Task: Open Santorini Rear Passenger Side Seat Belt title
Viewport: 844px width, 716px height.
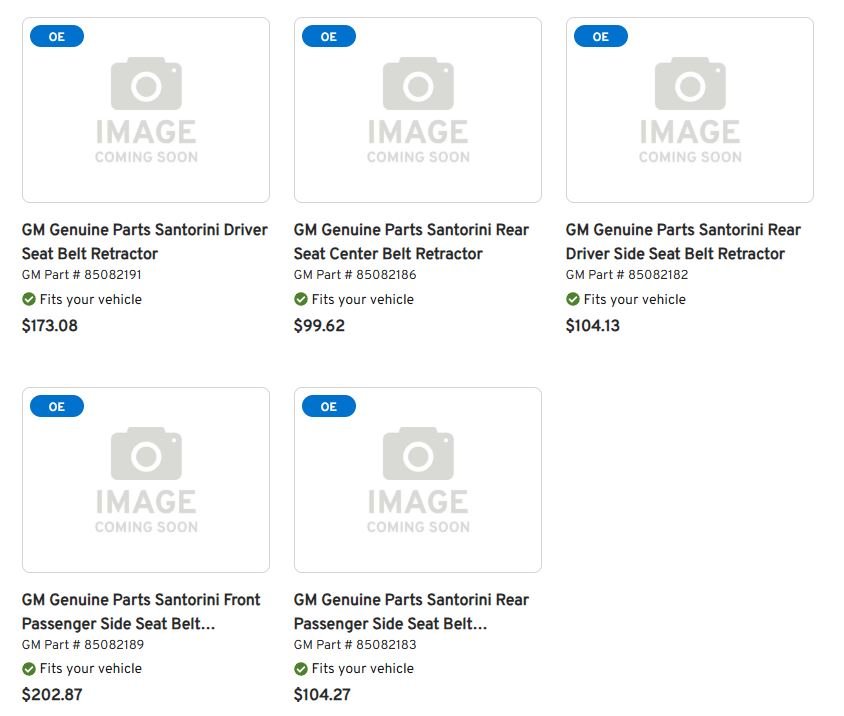Action: tap(411, 611)
